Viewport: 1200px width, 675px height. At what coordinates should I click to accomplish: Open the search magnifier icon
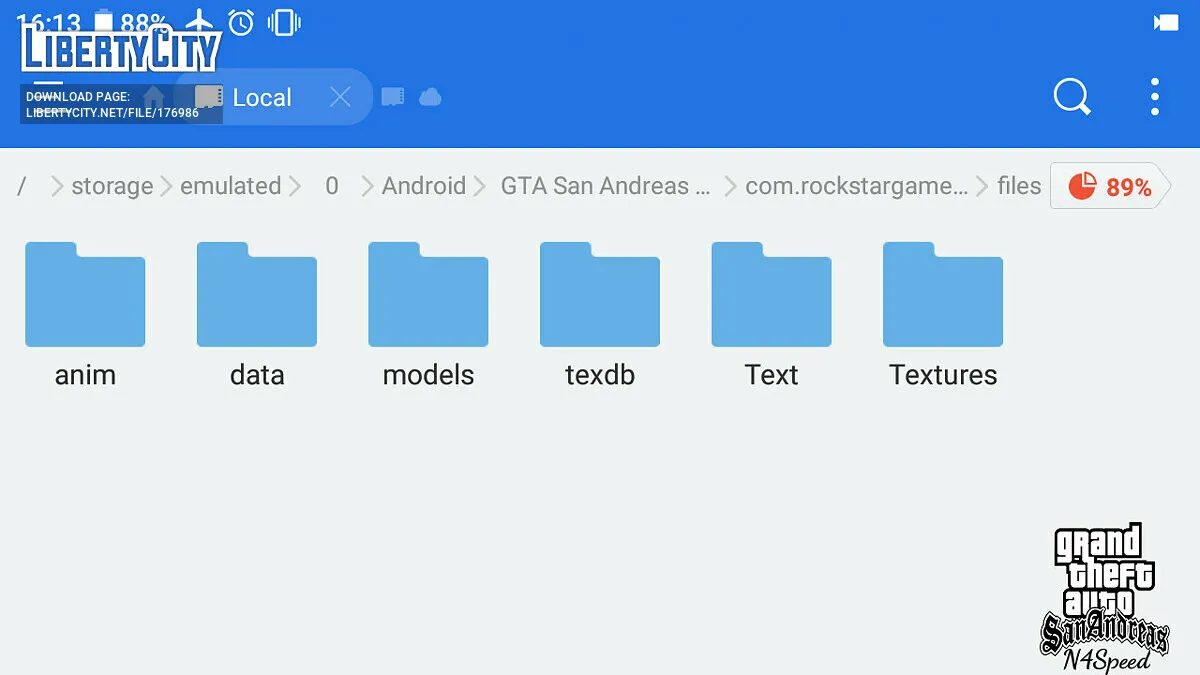point(1072,97)
